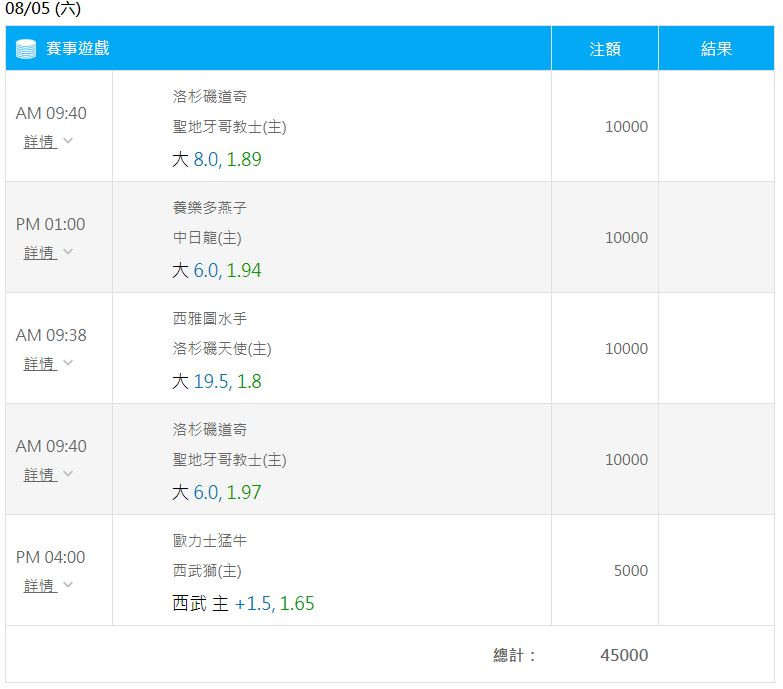Image resolution: width=783 pixels, height=689 pixels.
Task: Open 詳情 link for 大 8.0, 1.89 bet
Action: pos(40,142)
